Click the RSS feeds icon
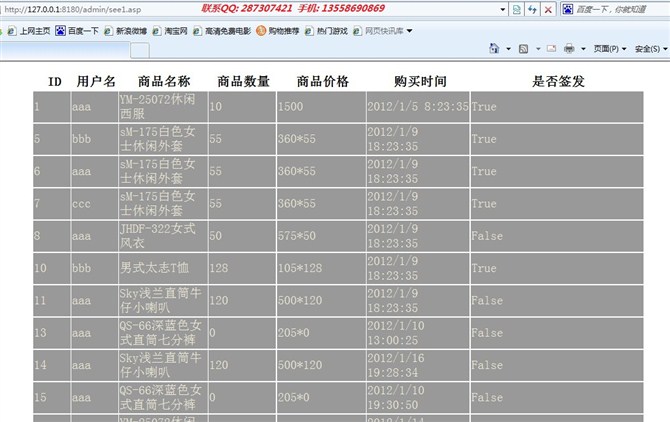Screen dimensions: 670x422 pos(523,49)
